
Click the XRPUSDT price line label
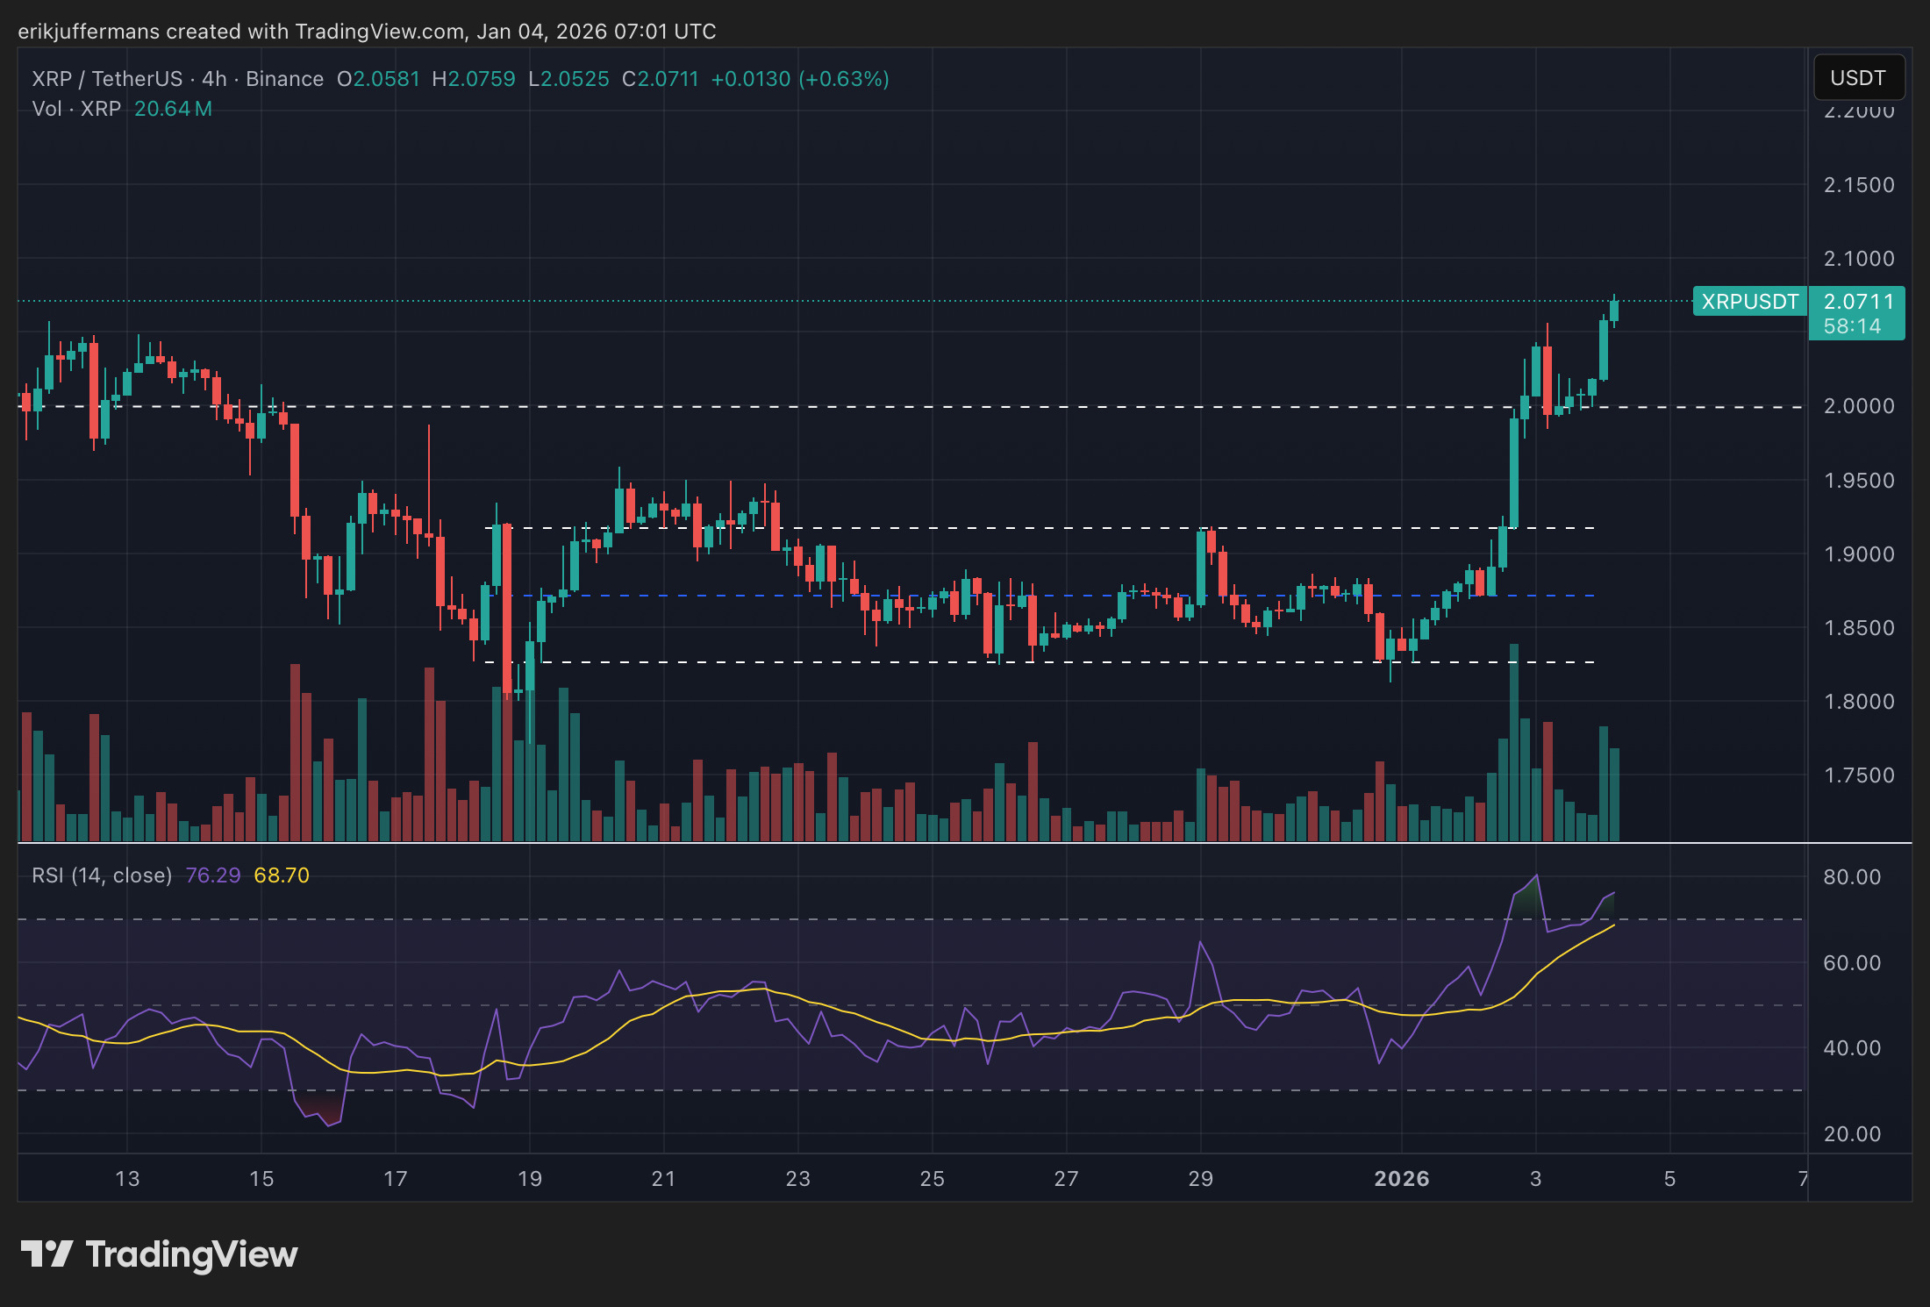(x=1749, y=301)
